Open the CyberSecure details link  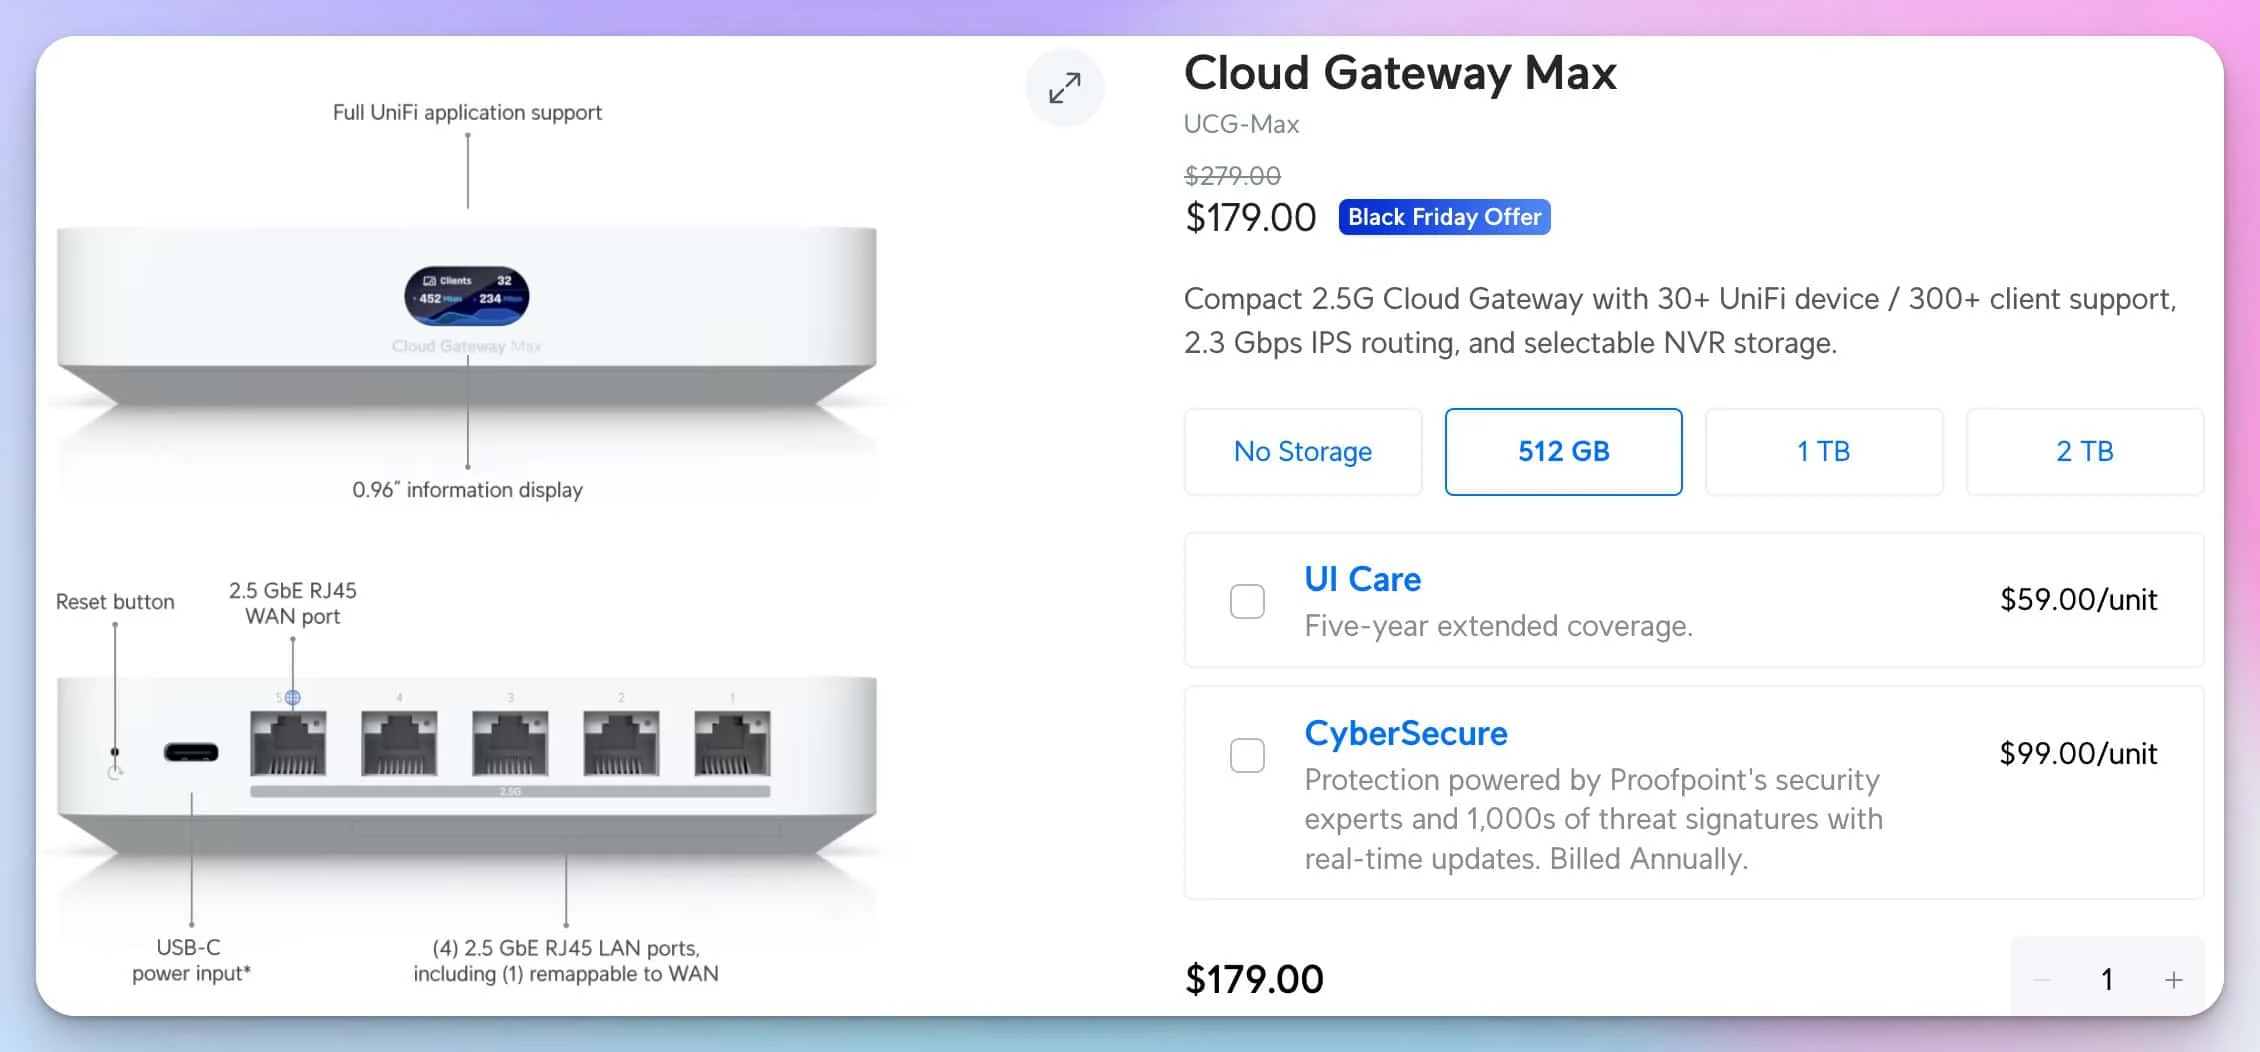(1405, 733)
